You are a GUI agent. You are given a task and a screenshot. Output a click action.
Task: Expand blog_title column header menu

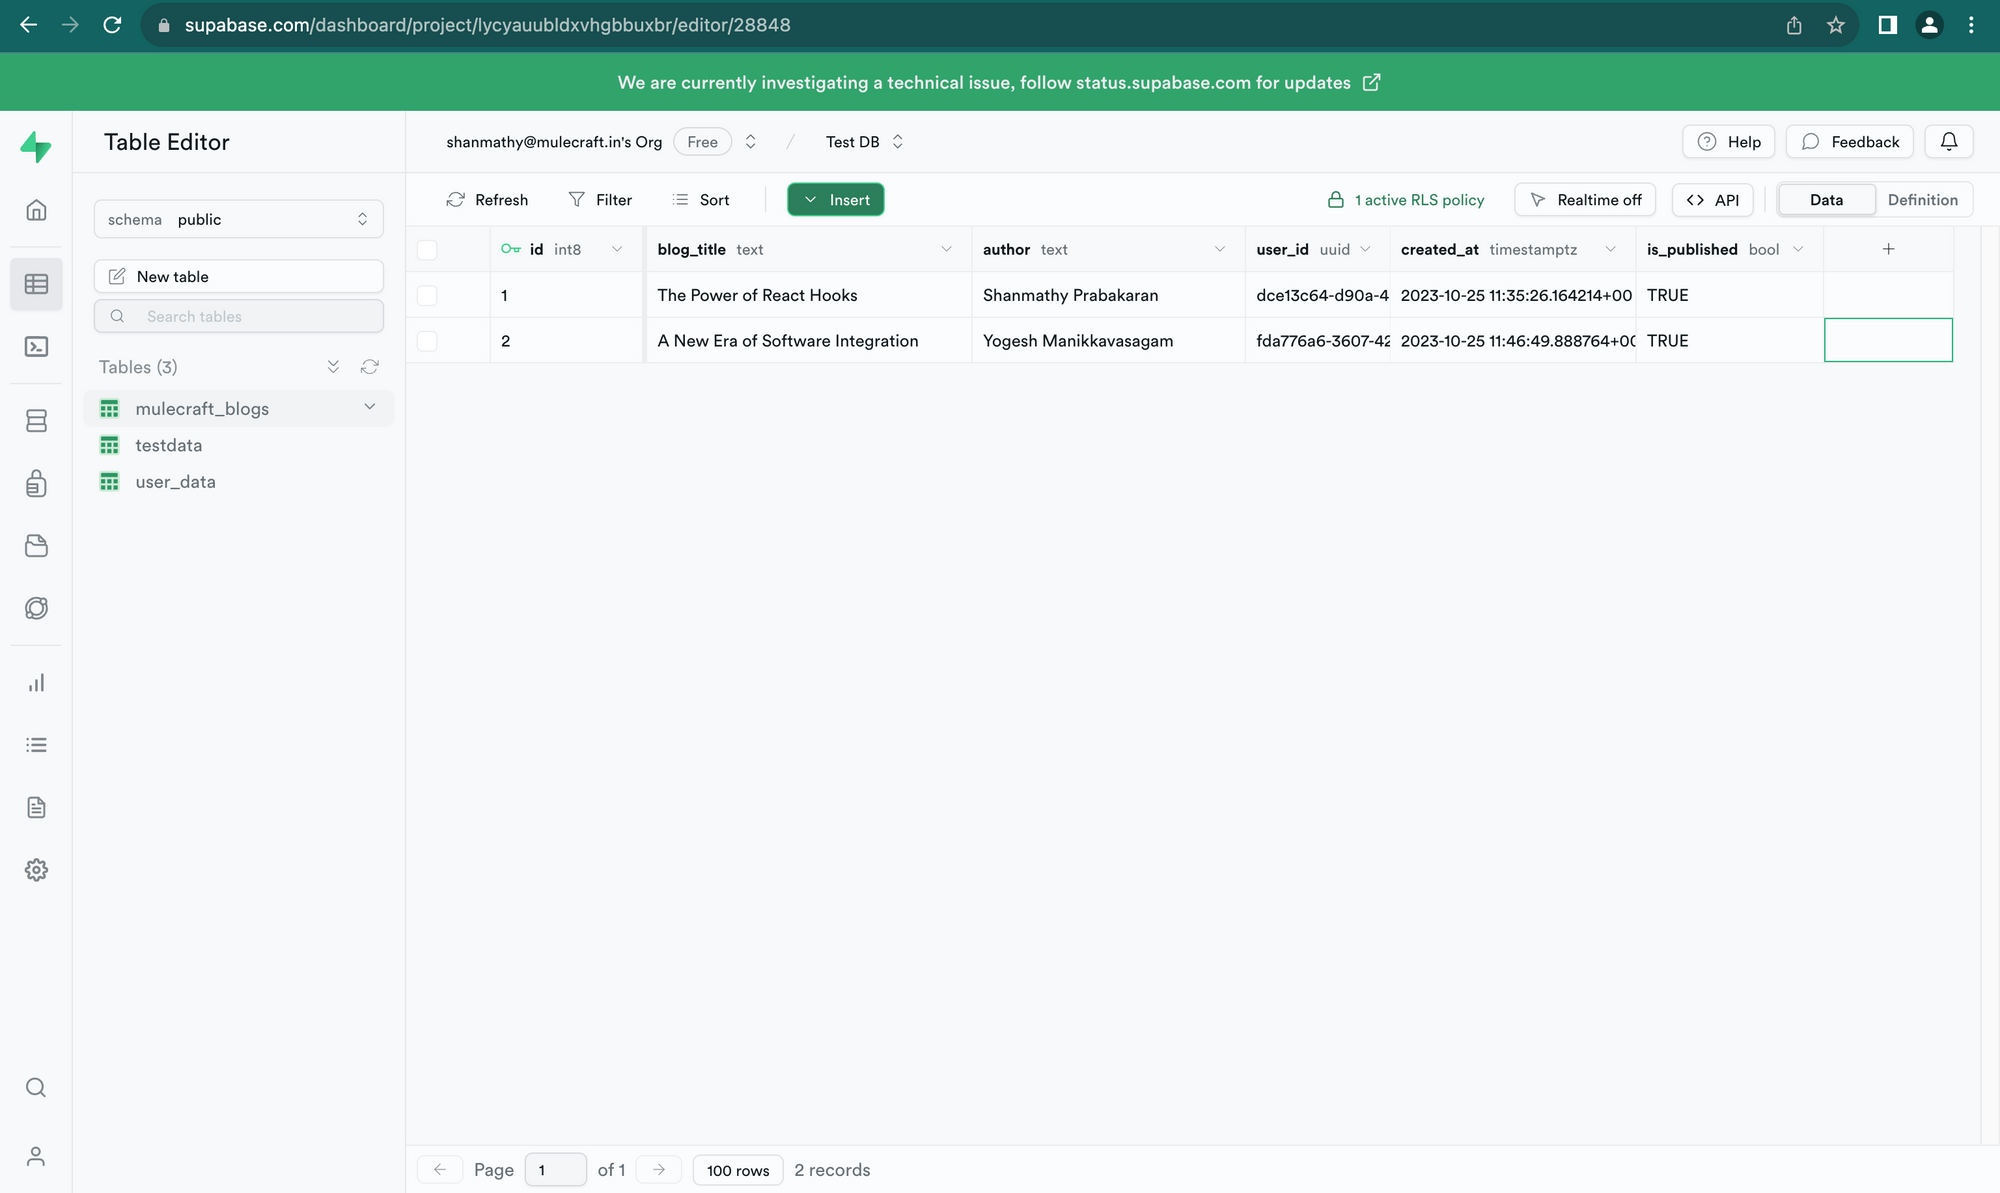pos(946,249)
